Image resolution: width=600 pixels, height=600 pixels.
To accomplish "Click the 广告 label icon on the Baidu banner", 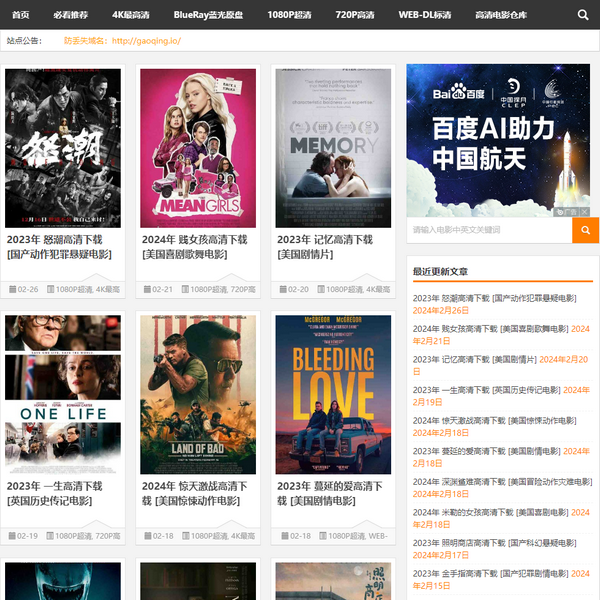I will [x=567, y=212].
